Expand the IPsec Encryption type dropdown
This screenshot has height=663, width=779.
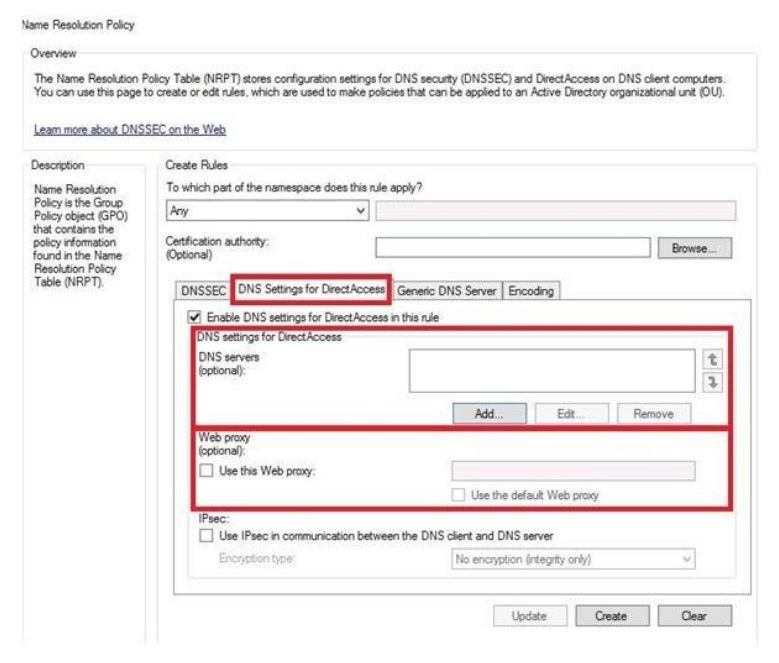click(574, 560)
